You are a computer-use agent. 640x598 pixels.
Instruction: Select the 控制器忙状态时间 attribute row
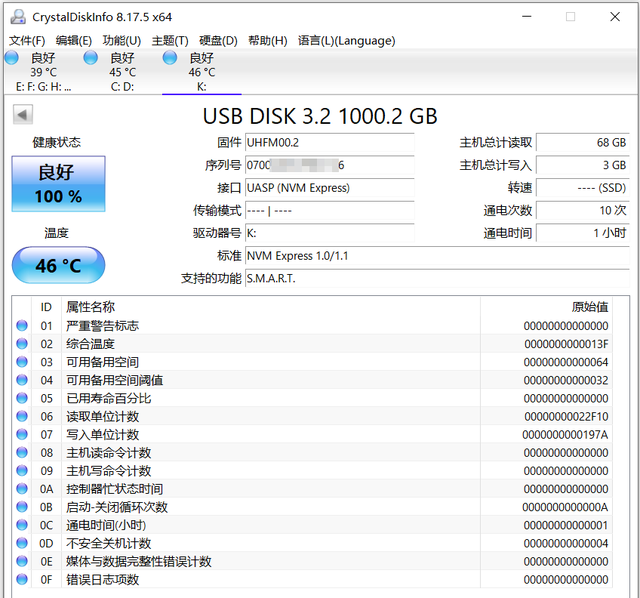point(312,489)
